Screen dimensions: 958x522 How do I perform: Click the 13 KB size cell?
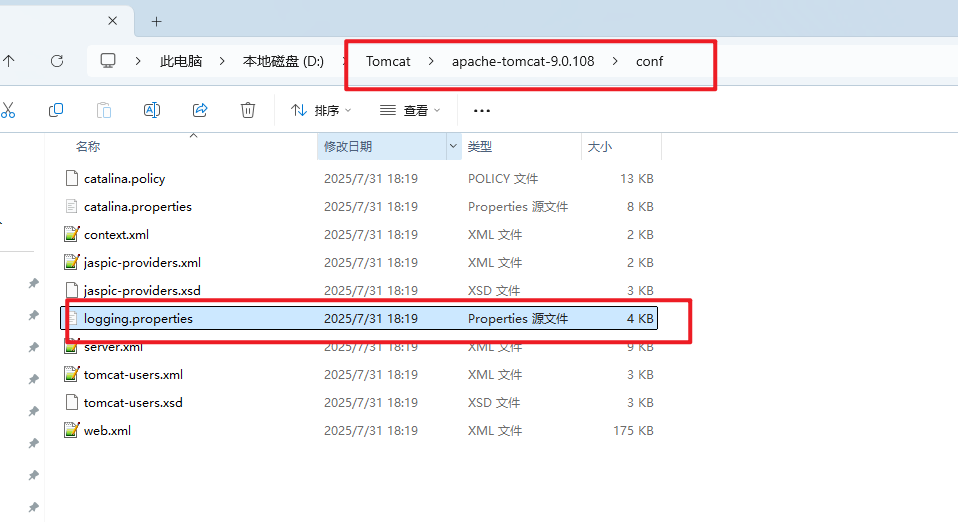(637, 178)
